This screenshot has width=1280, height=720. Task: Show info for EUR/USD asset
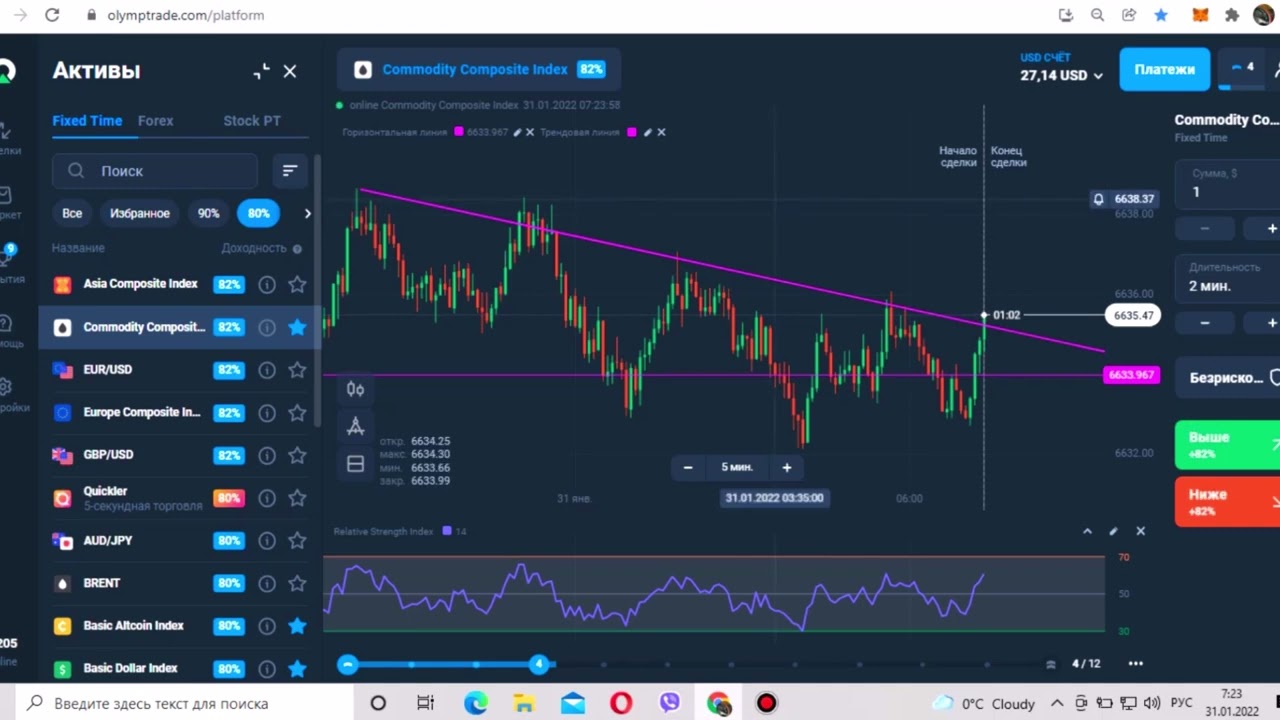click(267, 370)
